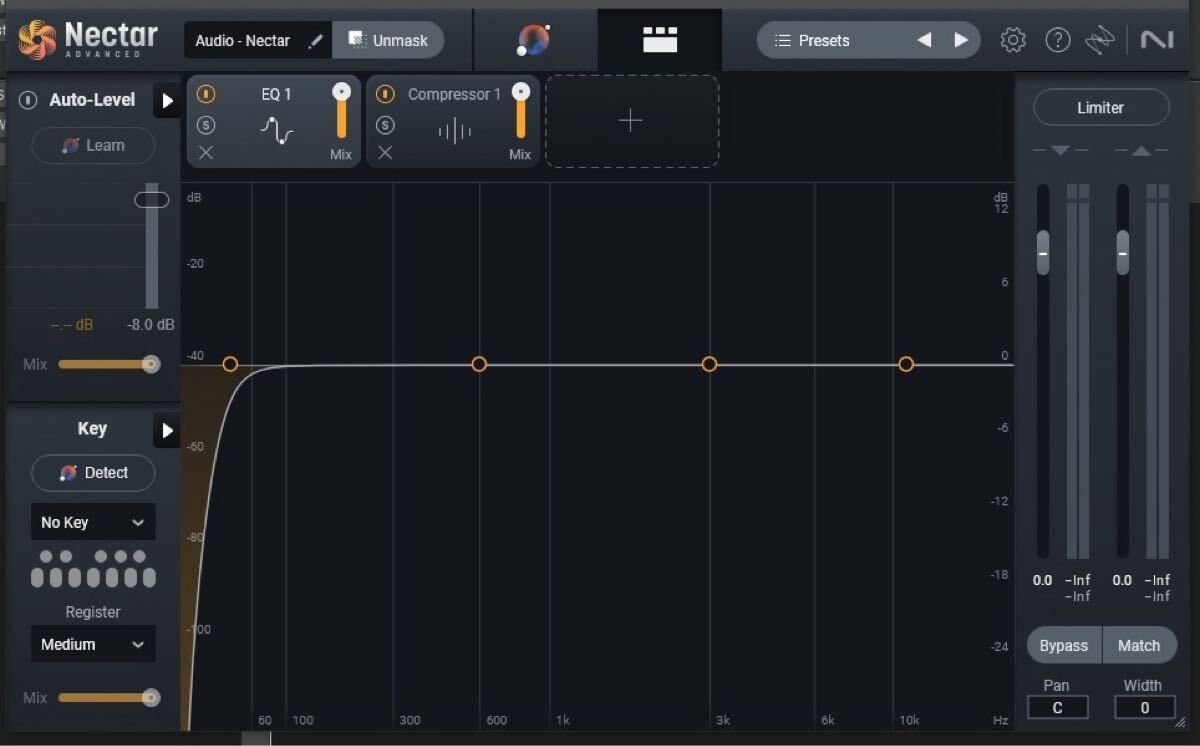This screenshot has height=746, width=1200.
Task: Expand the Auto-Level panel arrow
Action: 167,100
